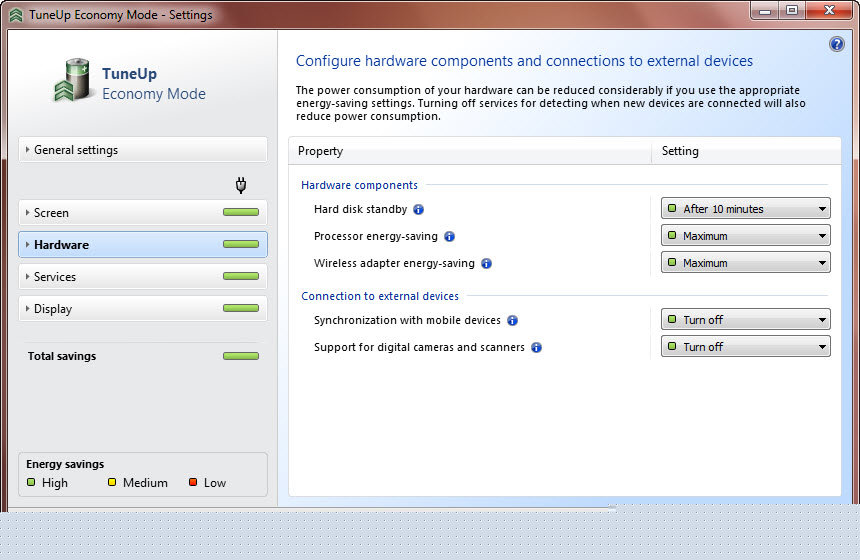Open the Wireless adapter energy-saving dropdown

(745, 263)
